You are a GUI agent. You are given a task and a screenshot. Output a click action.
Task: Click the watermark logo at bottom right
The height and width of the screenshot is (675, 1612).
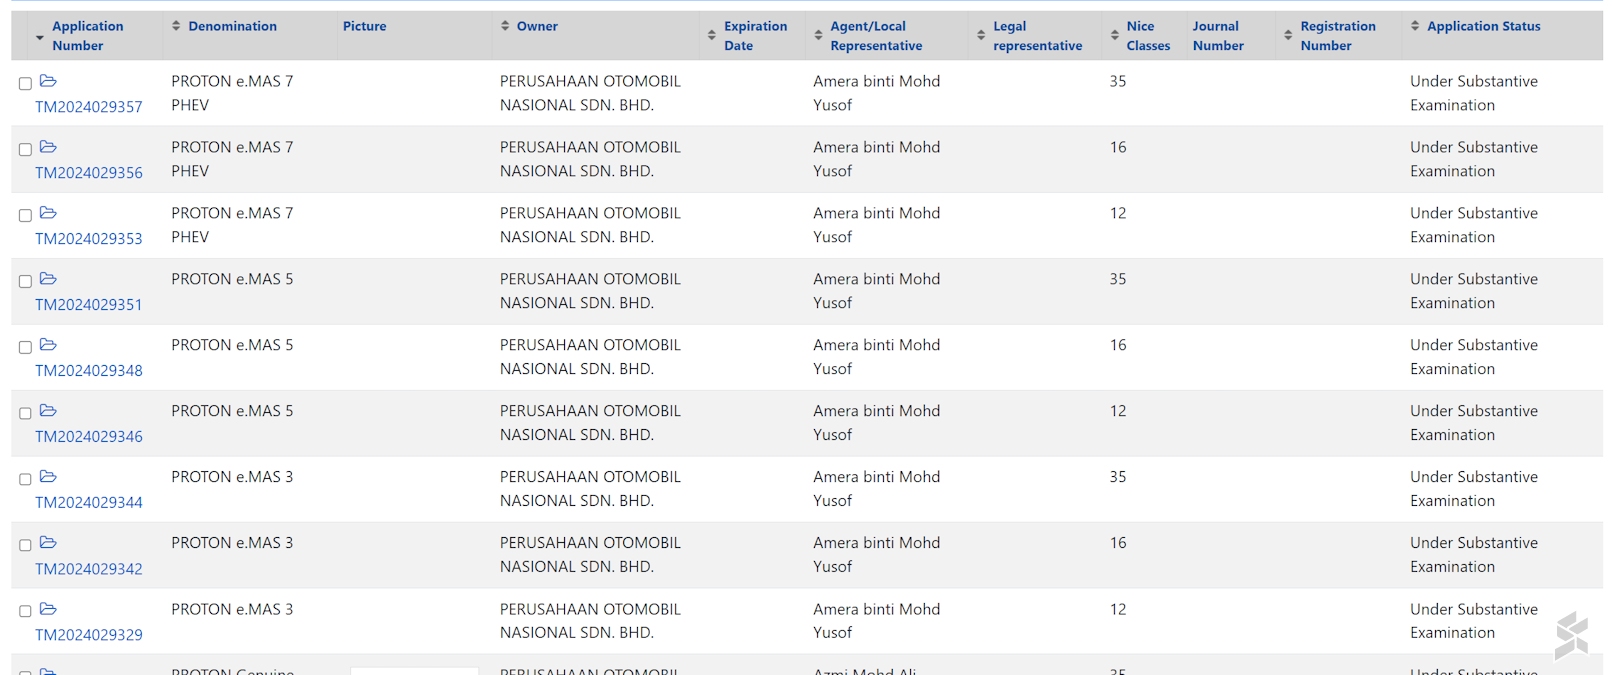(1571, 636)
